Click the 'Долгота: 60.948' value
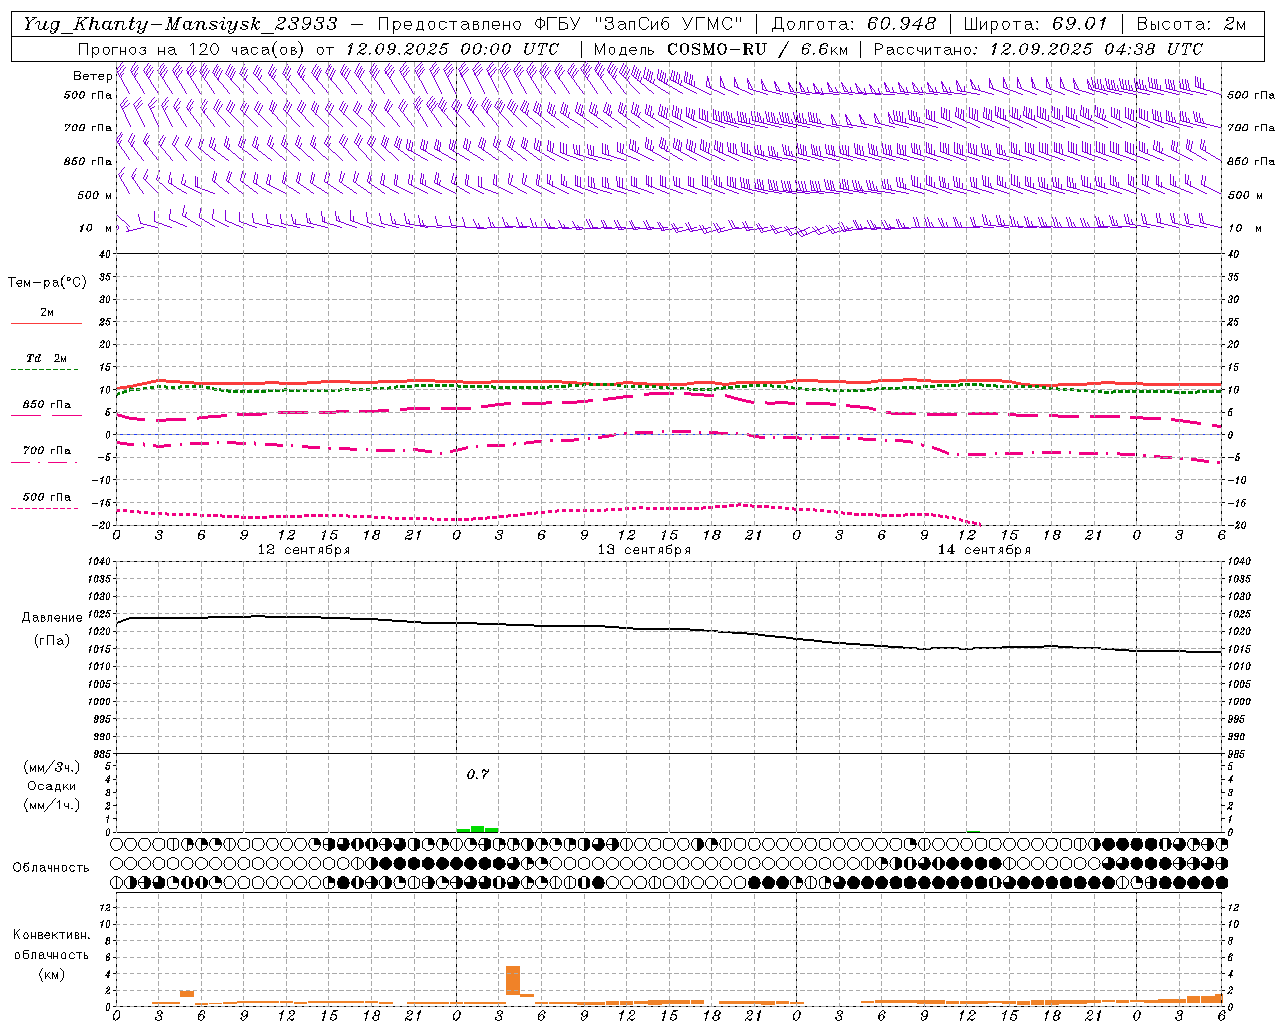Screen dimensions: 1280x1024 [x=854, y=24]
